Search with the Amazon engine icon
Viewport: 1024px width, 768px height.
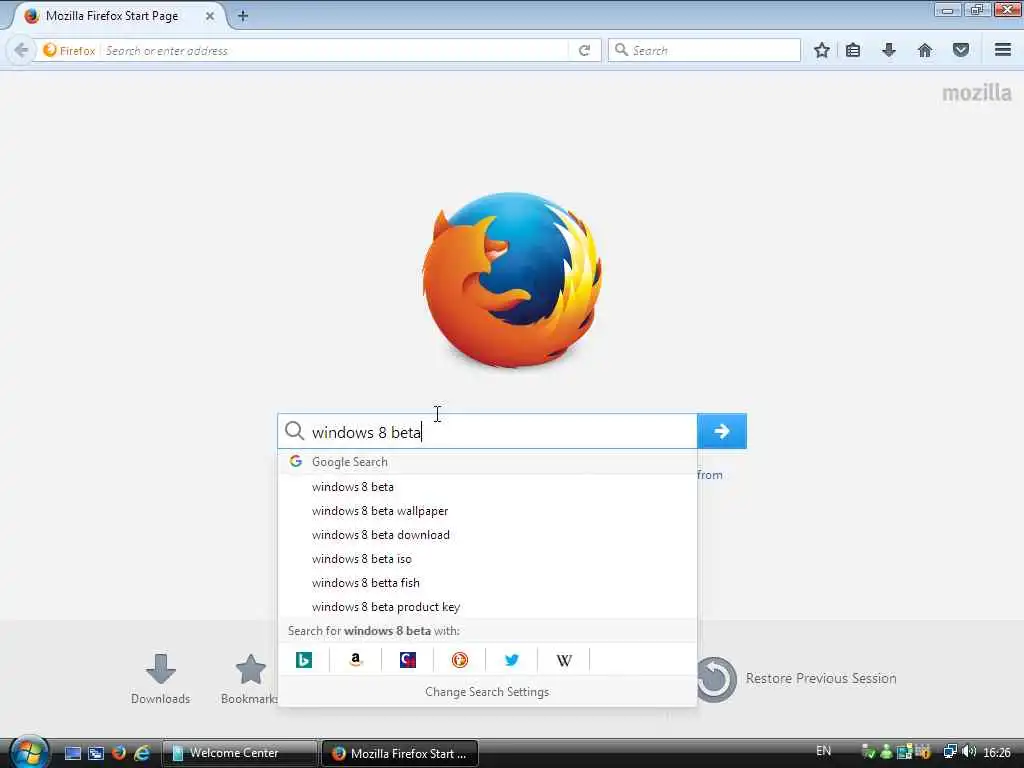pyautogui.click(x=355, y=660)
